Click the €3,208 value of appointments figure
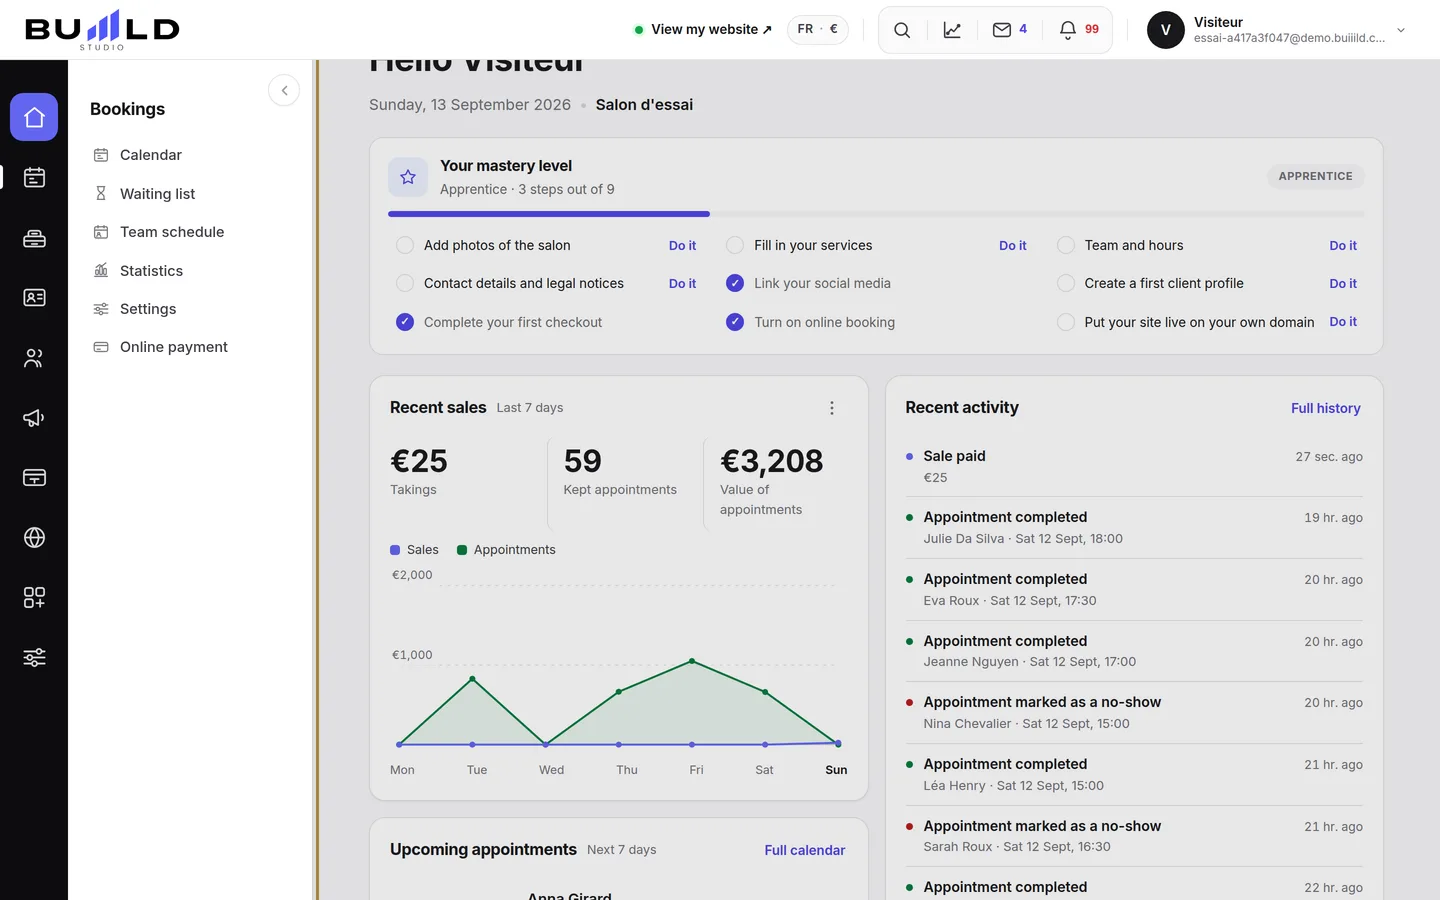The image size is (1440, 900). click(x=771, y=461)
